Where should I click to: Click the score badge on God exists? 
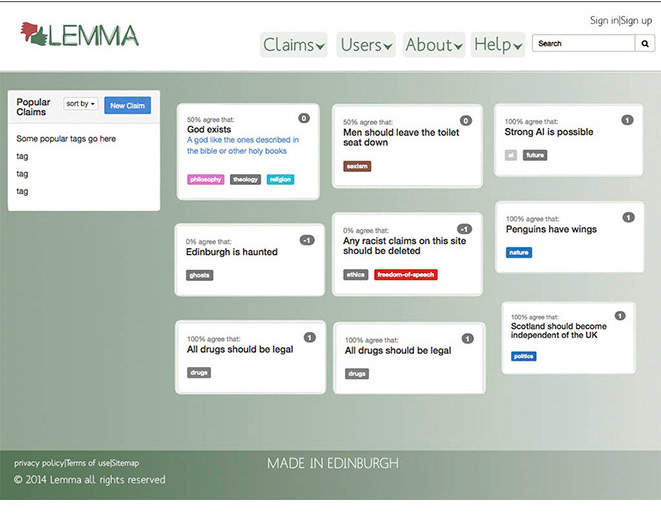[304, 118]
